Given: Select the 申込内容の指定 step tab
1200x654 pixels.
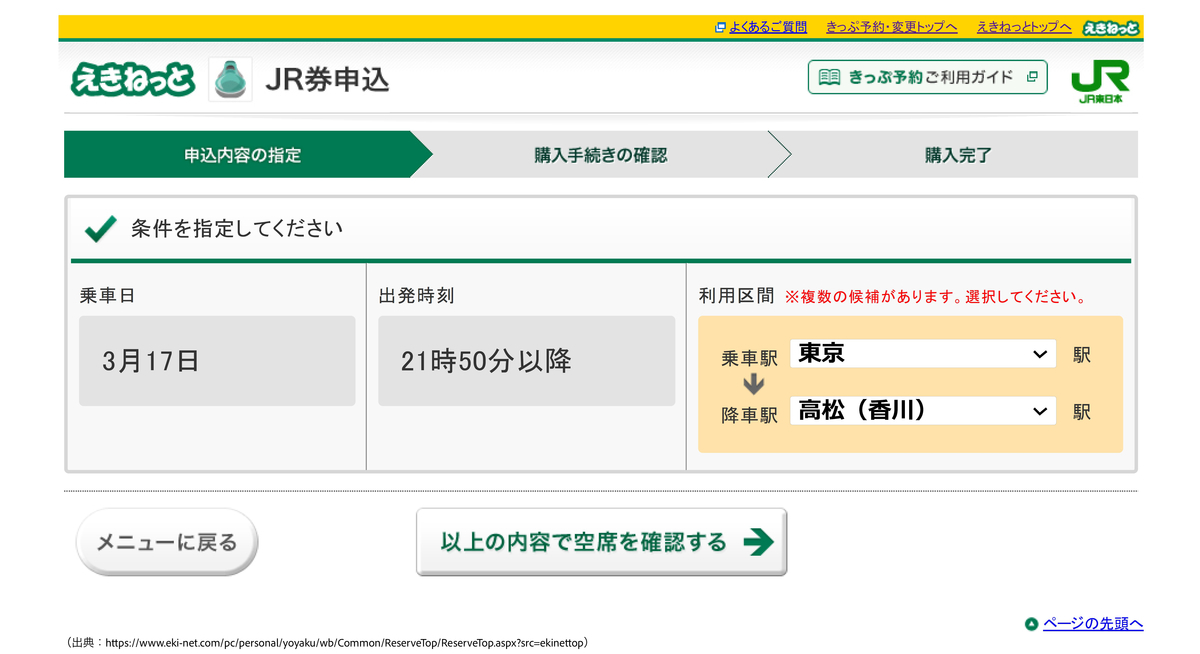Looking at the screenshot, I should click(x=242, y=155).
